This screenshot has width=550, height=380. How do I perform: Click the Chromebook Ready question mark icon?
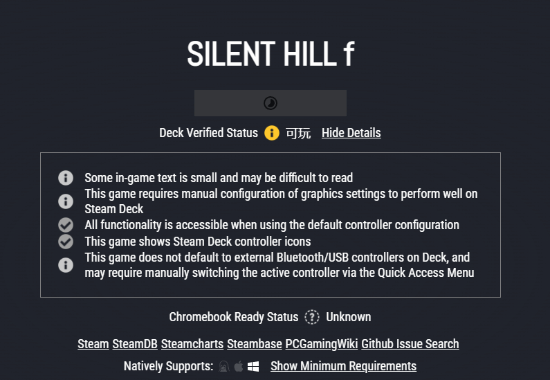point(312,317)
